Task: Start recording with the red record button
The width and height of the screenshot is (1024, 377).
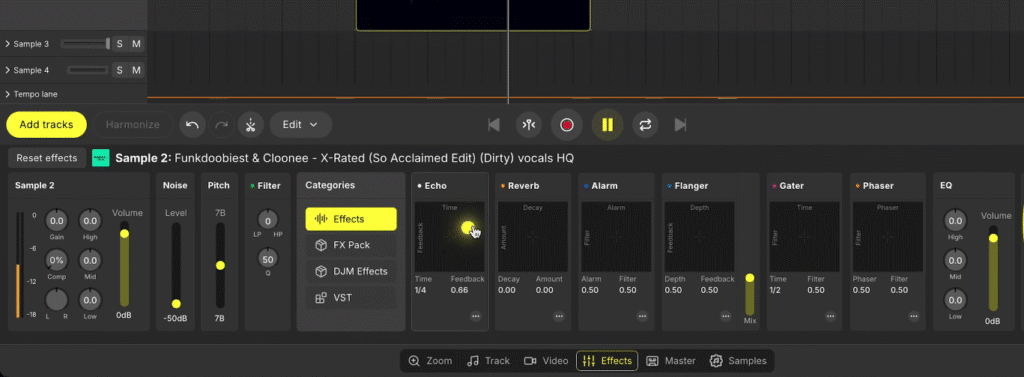Action: tap(567, 124)
